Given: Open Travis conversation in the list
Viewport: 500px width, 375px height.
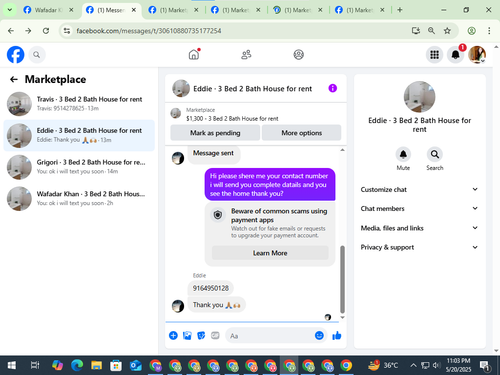Looking at the screenshot, I should tap(79, 104).
